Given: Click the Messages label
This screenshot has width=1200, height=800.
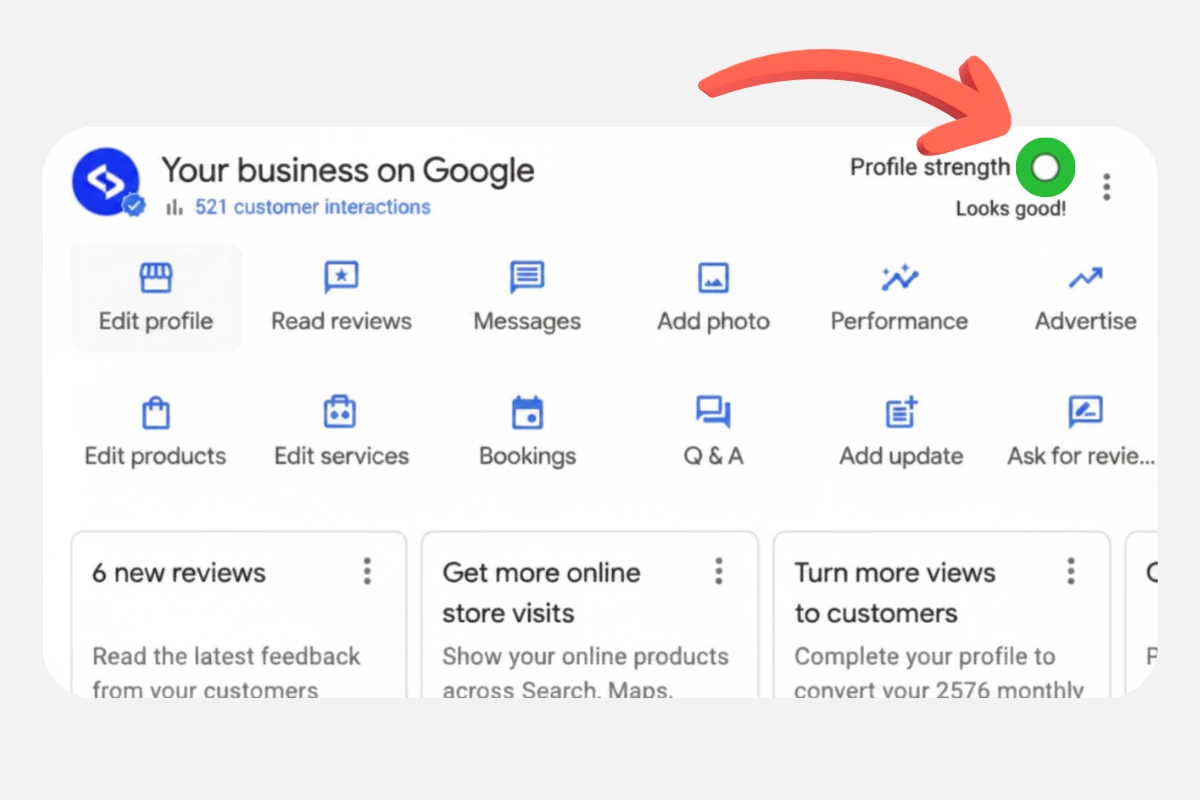Looking at the screenshot, I should (527, 321).
